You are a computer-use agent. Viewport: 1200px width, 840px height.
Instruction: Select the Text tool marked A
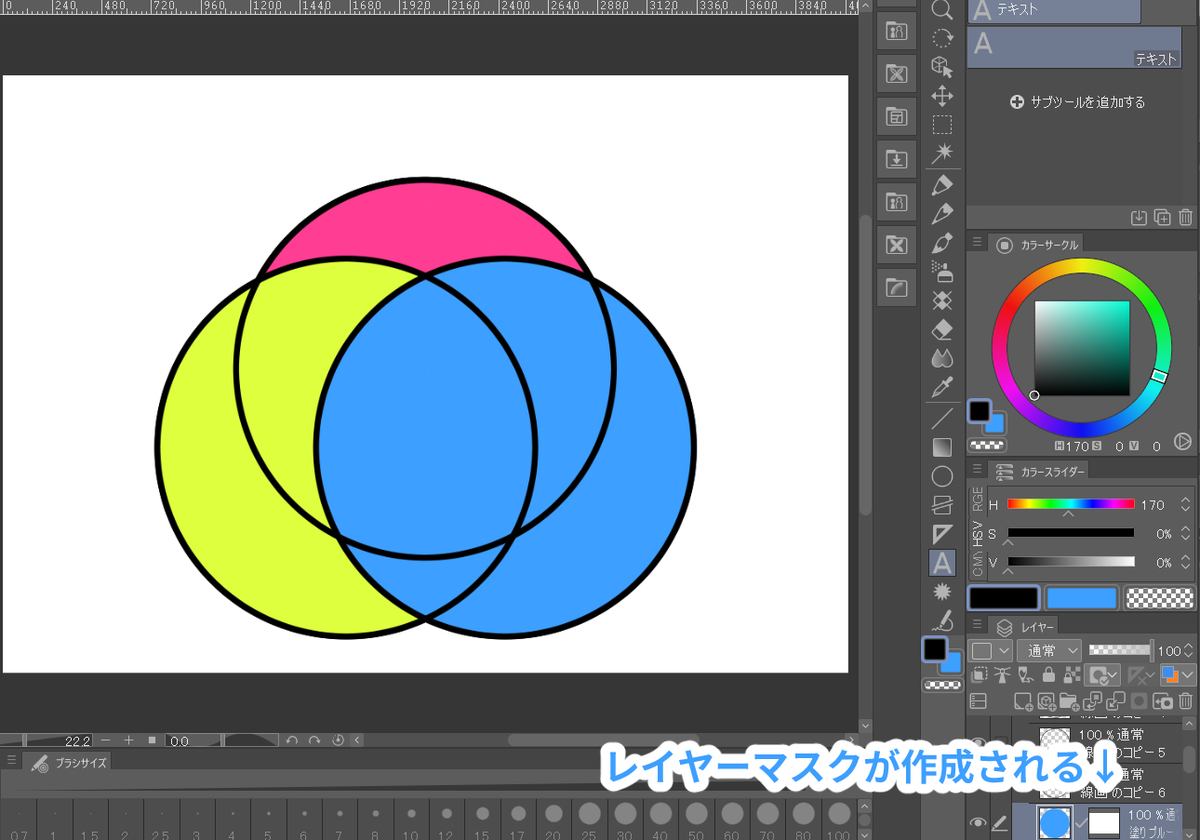pyautogui.click(x=942, y=563)
